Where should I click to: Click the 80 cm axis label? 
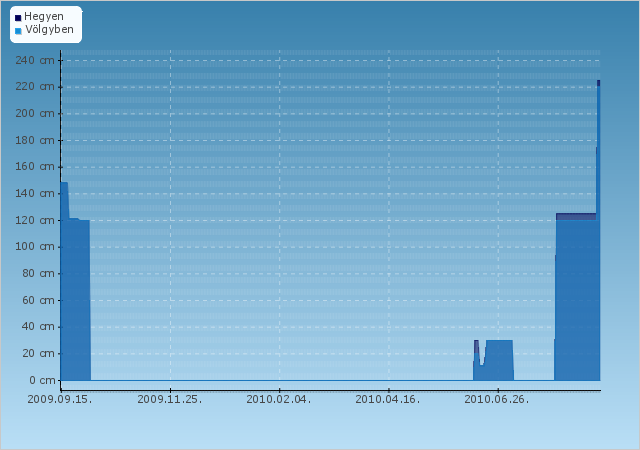pyautogui.click(x=38, y=274)
